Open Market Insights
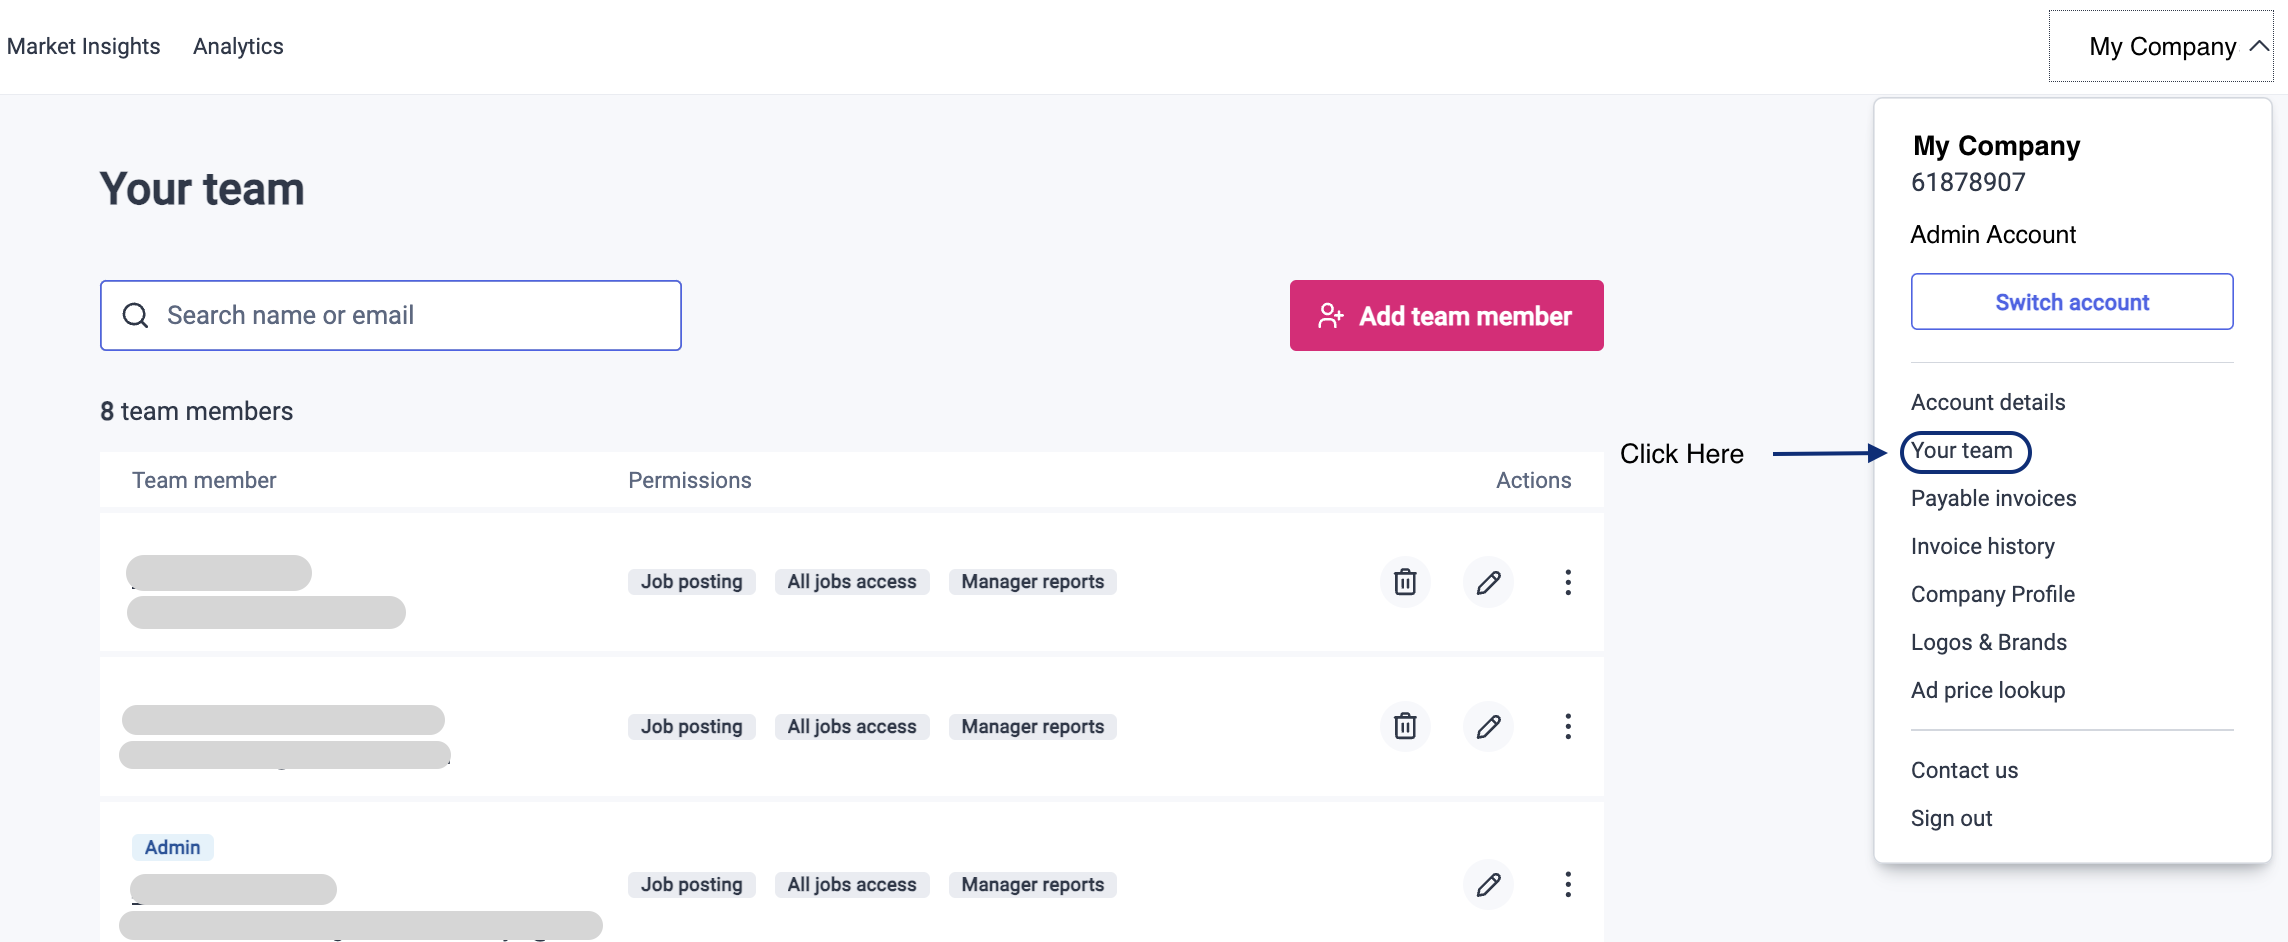The width and height of the screenshot is (2288, 942). (84, 46)
